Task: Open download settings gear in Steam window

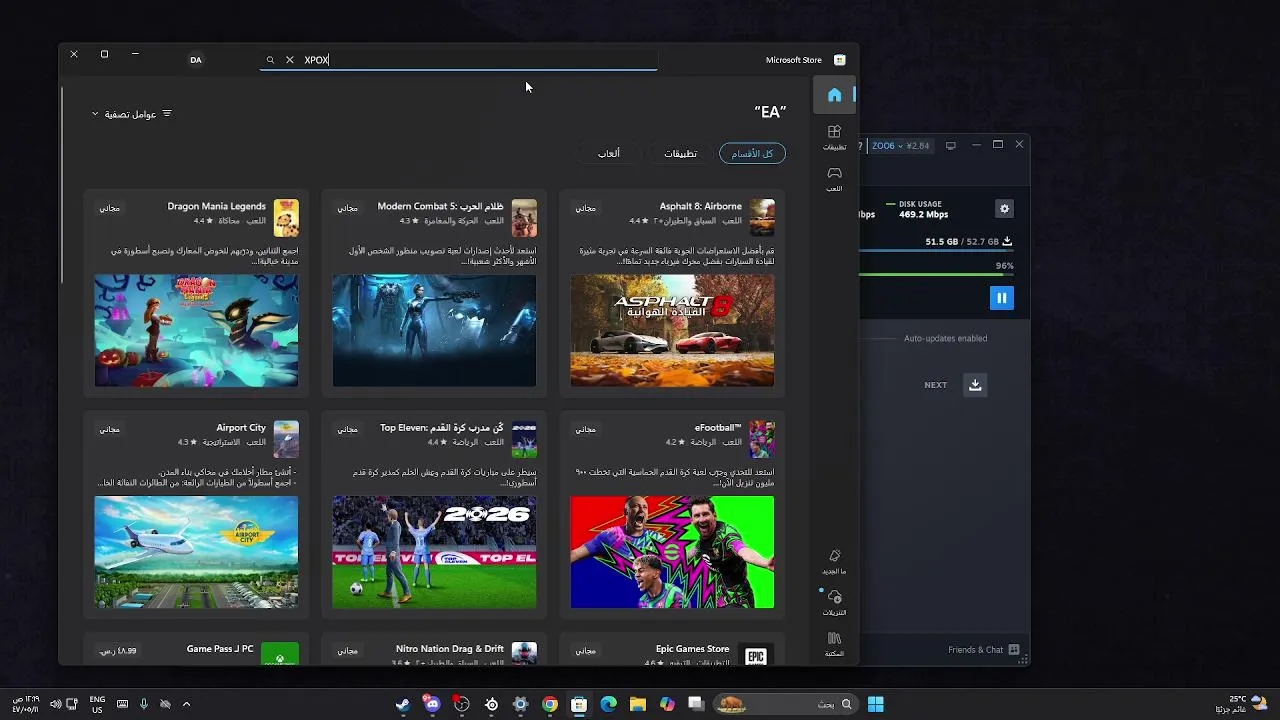Action: [x=1004, y=209]
